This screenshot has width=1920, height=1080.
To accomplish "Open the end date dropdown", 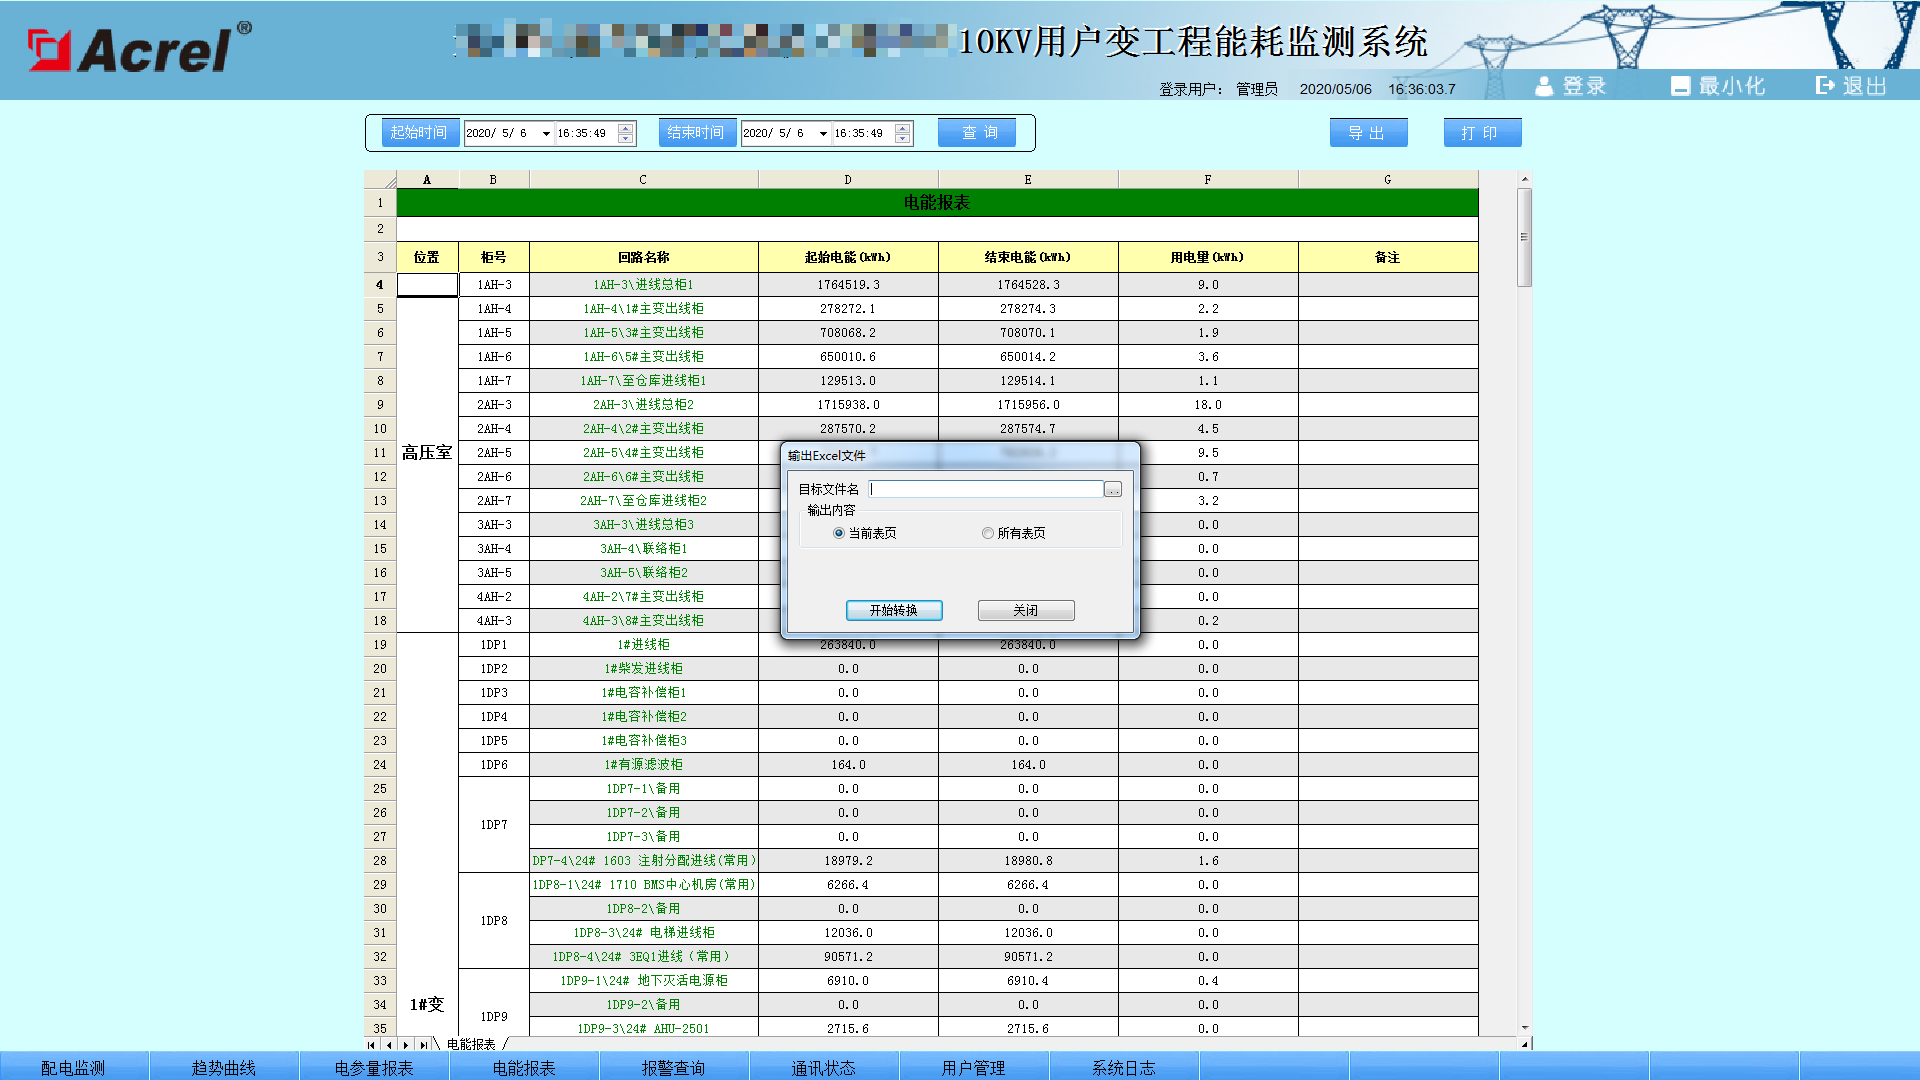I will coord(823,134).
